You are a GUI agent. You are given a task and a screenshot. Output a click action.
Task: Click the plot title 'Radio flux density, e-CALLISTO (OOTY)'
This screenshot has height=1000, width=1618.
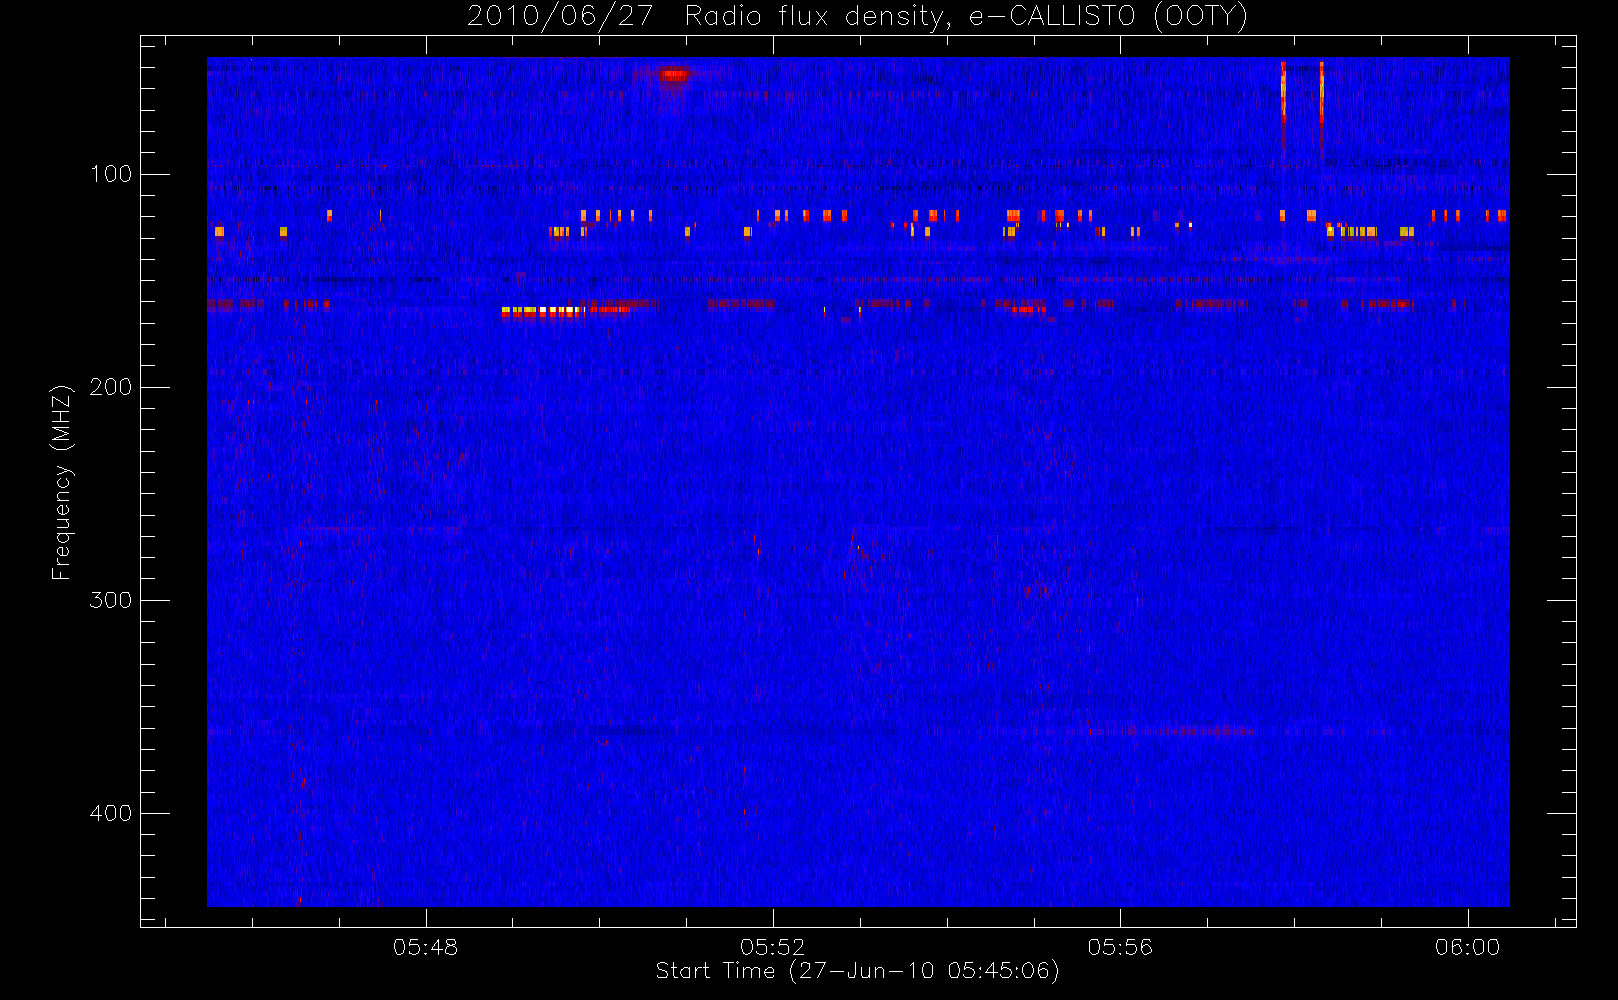(966, 17)
